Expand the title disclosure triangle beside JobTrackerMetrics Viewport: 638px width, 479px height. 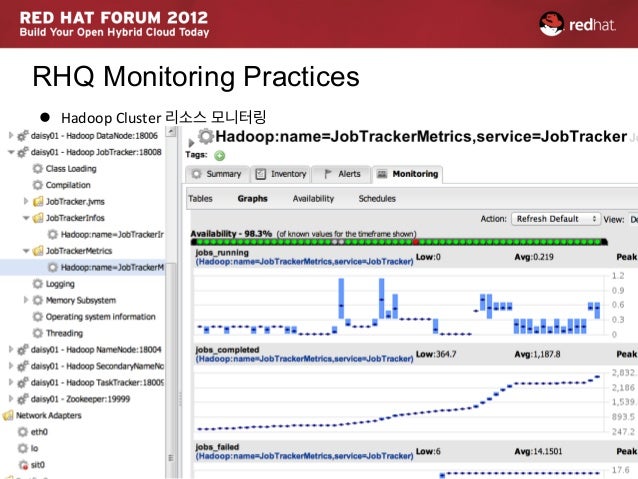tap(191, 143)
